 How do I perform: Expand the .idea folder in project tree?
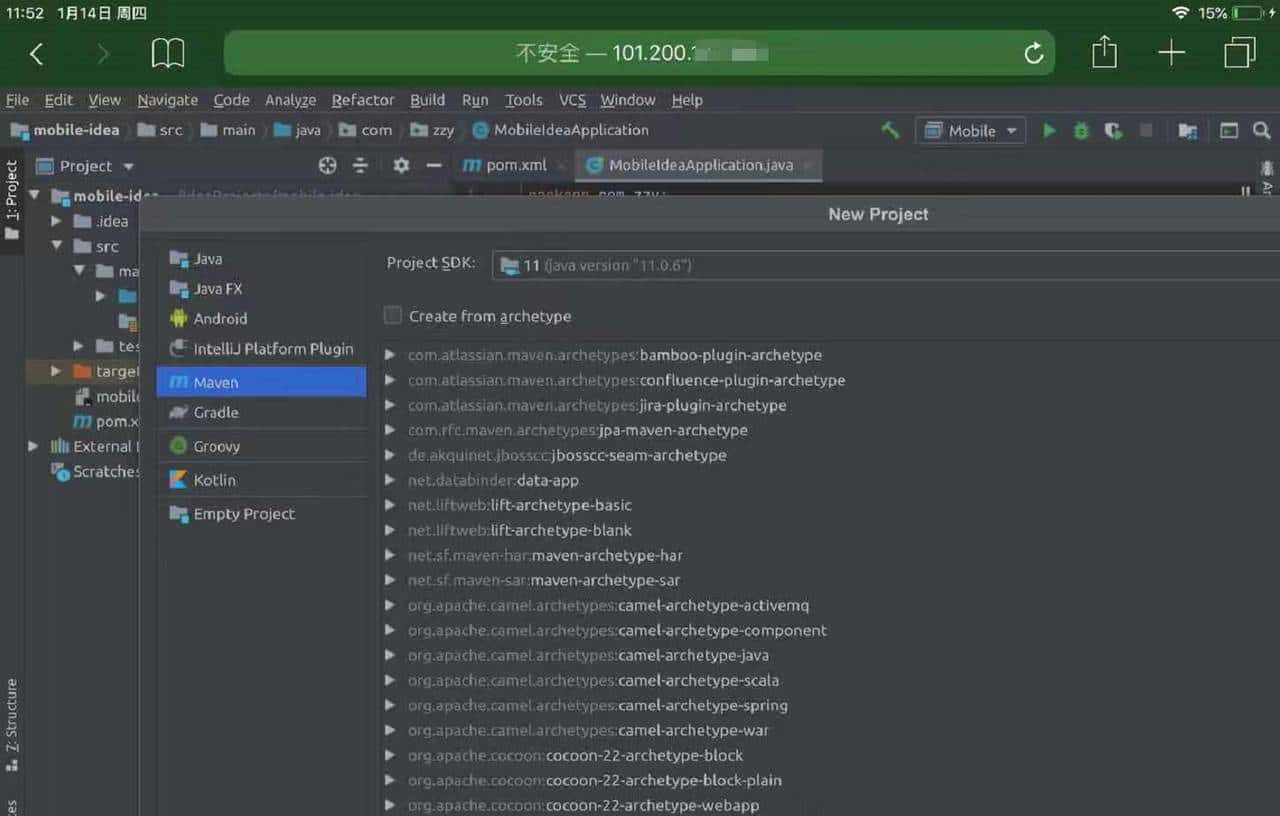click(57, 221)
